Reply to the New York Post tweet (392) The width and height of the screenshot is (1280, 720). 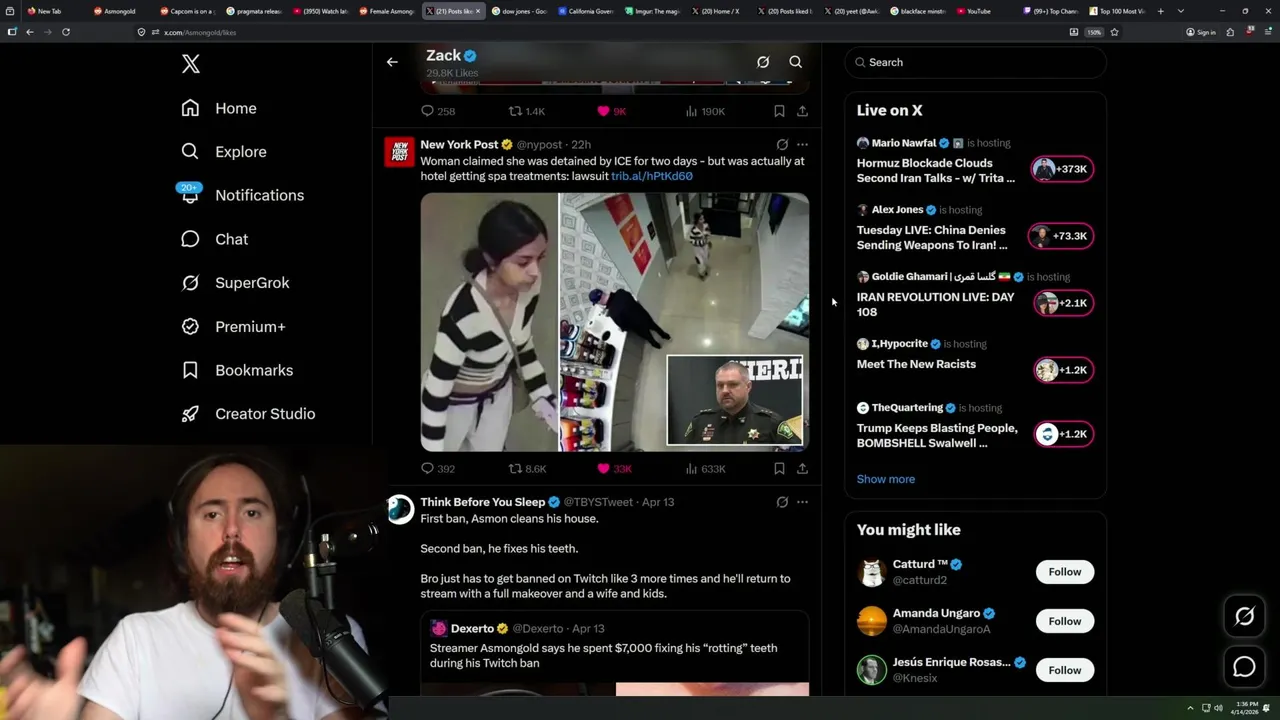pyautogui.click(x=437, y=468)
